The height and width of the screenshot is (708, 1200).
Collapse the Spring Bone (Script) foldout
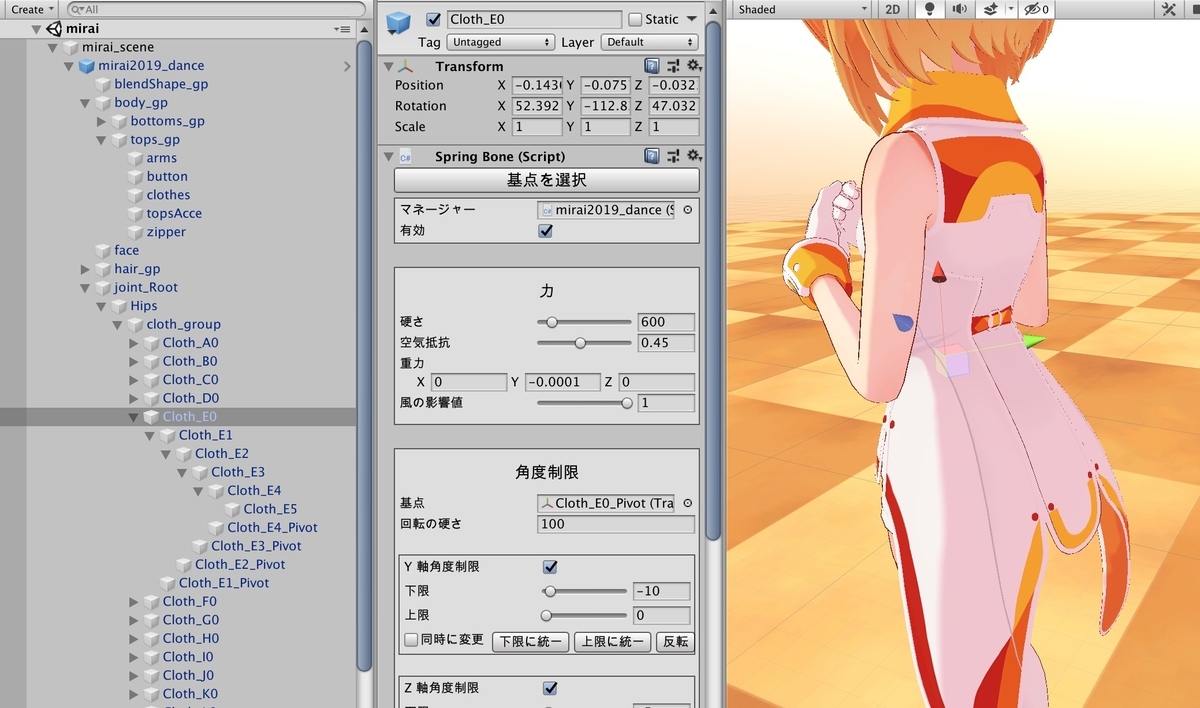pyautogui.click(x=389, y=157)
